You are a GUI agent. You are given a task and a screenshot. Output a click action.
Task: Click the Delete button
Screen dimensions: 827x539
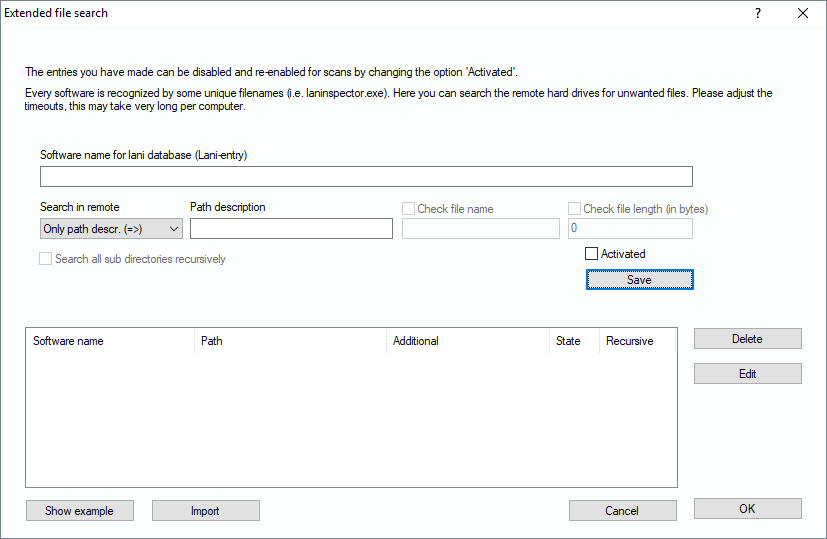(747, 339)
